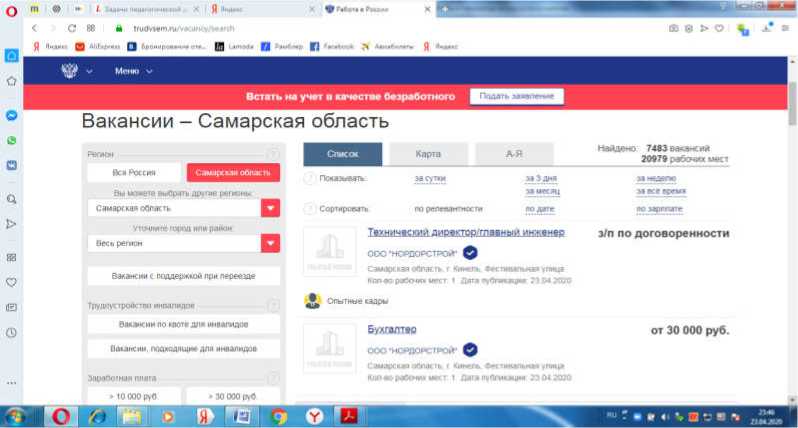Toggle Вакансии, подходящие для инвалидов
This screenshot has height=428, width=798.
click(184, 349)
